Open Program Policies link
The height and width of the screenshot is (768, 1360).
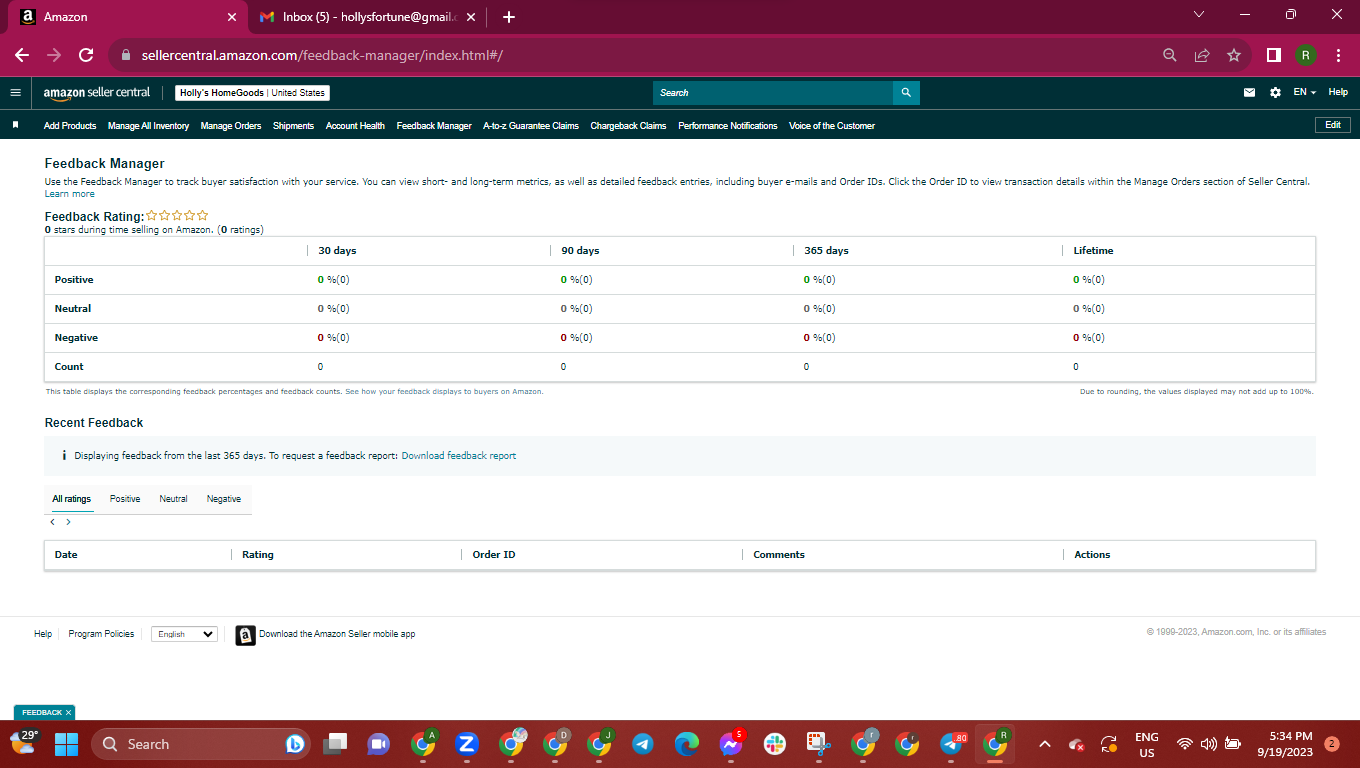(101, 634)
